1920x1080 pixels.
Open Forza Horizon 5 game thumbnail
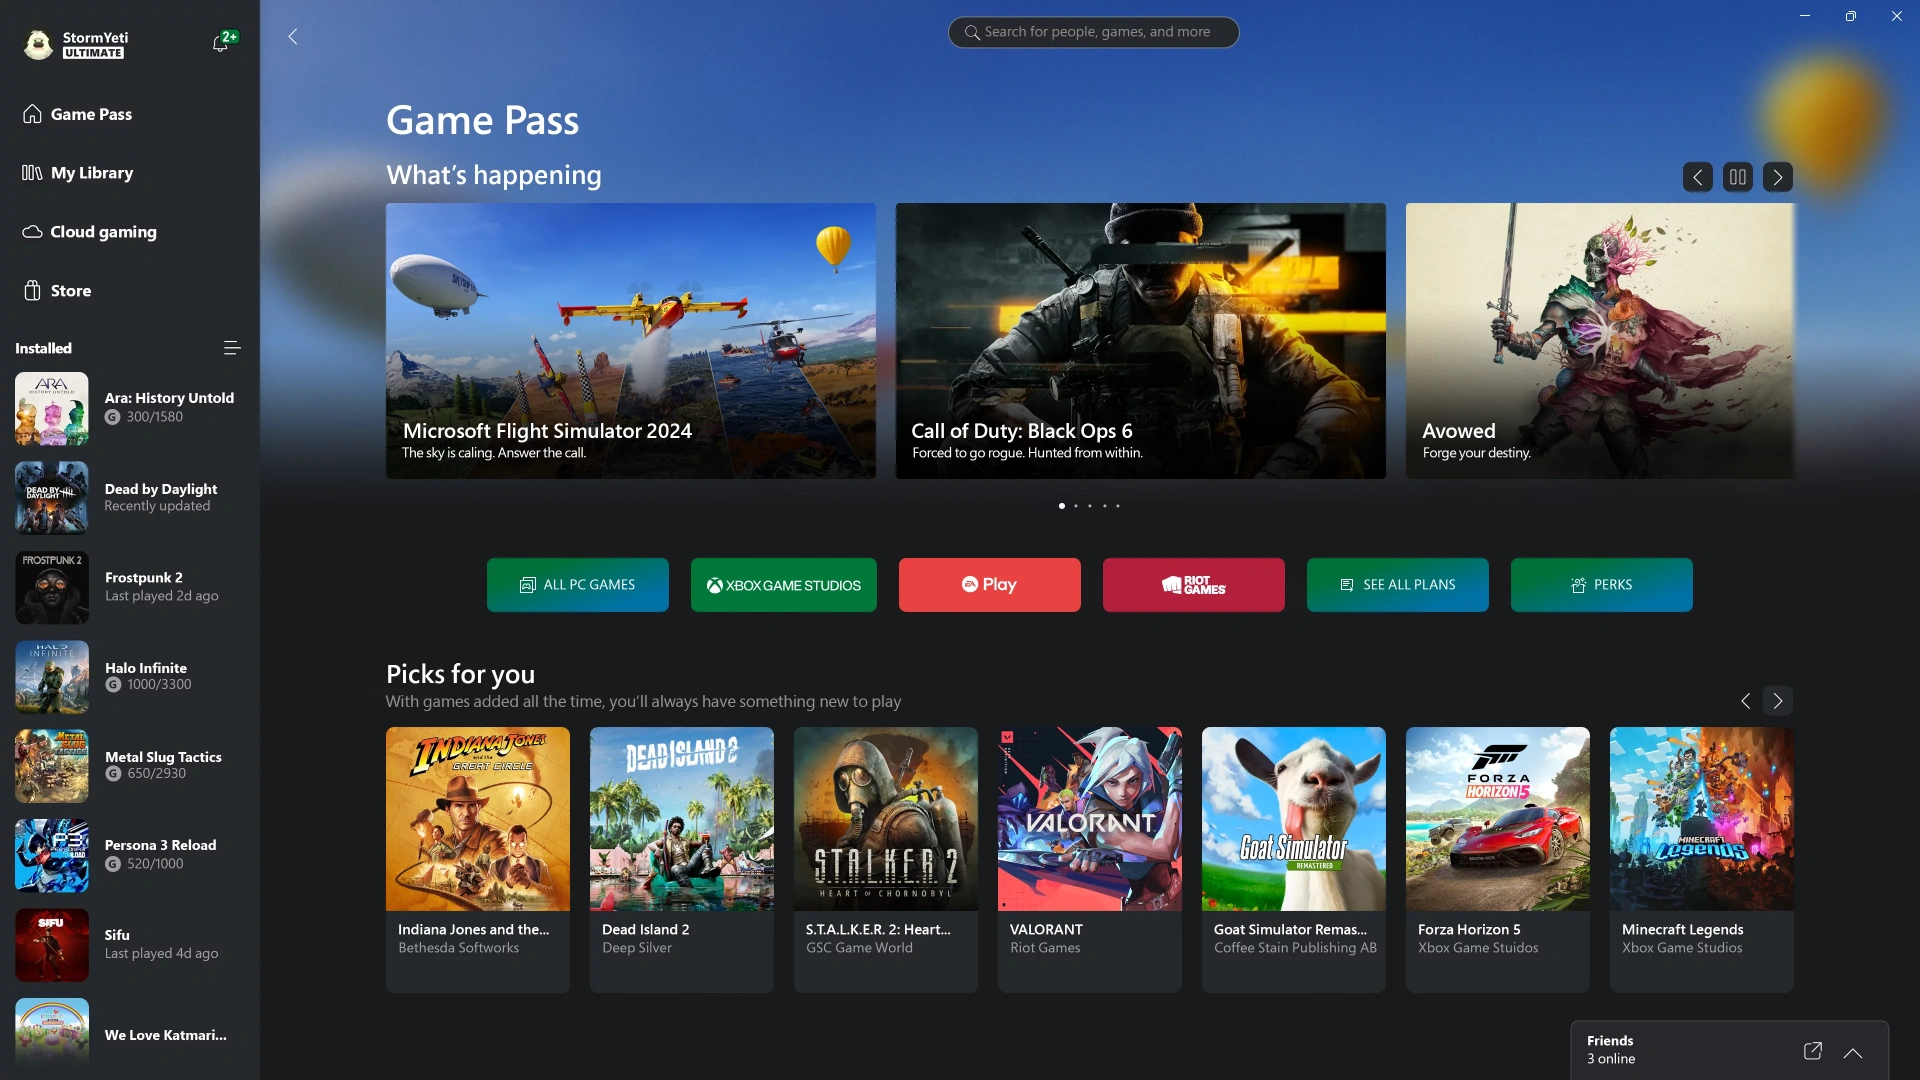coord(1497,819)
